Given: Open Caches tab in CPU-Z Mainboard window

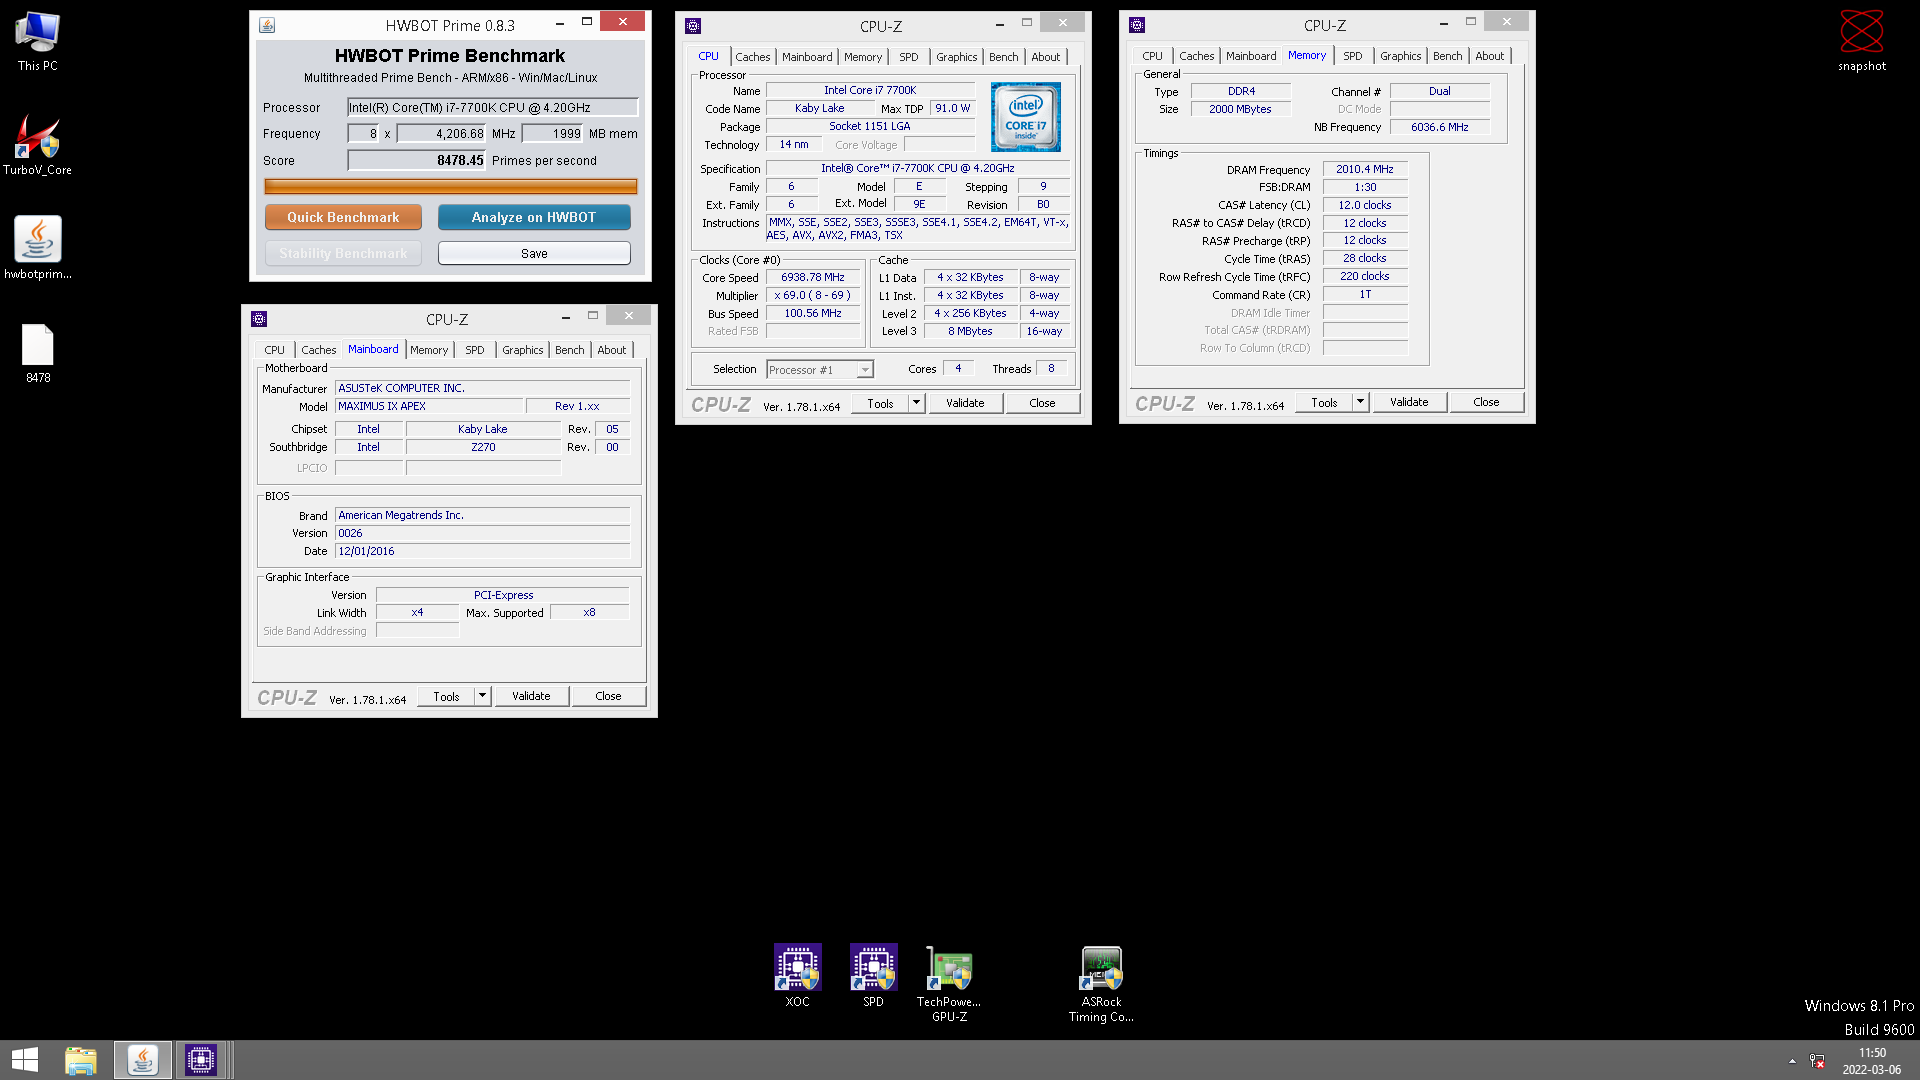Looking at the screenshot, I should 319,350.
